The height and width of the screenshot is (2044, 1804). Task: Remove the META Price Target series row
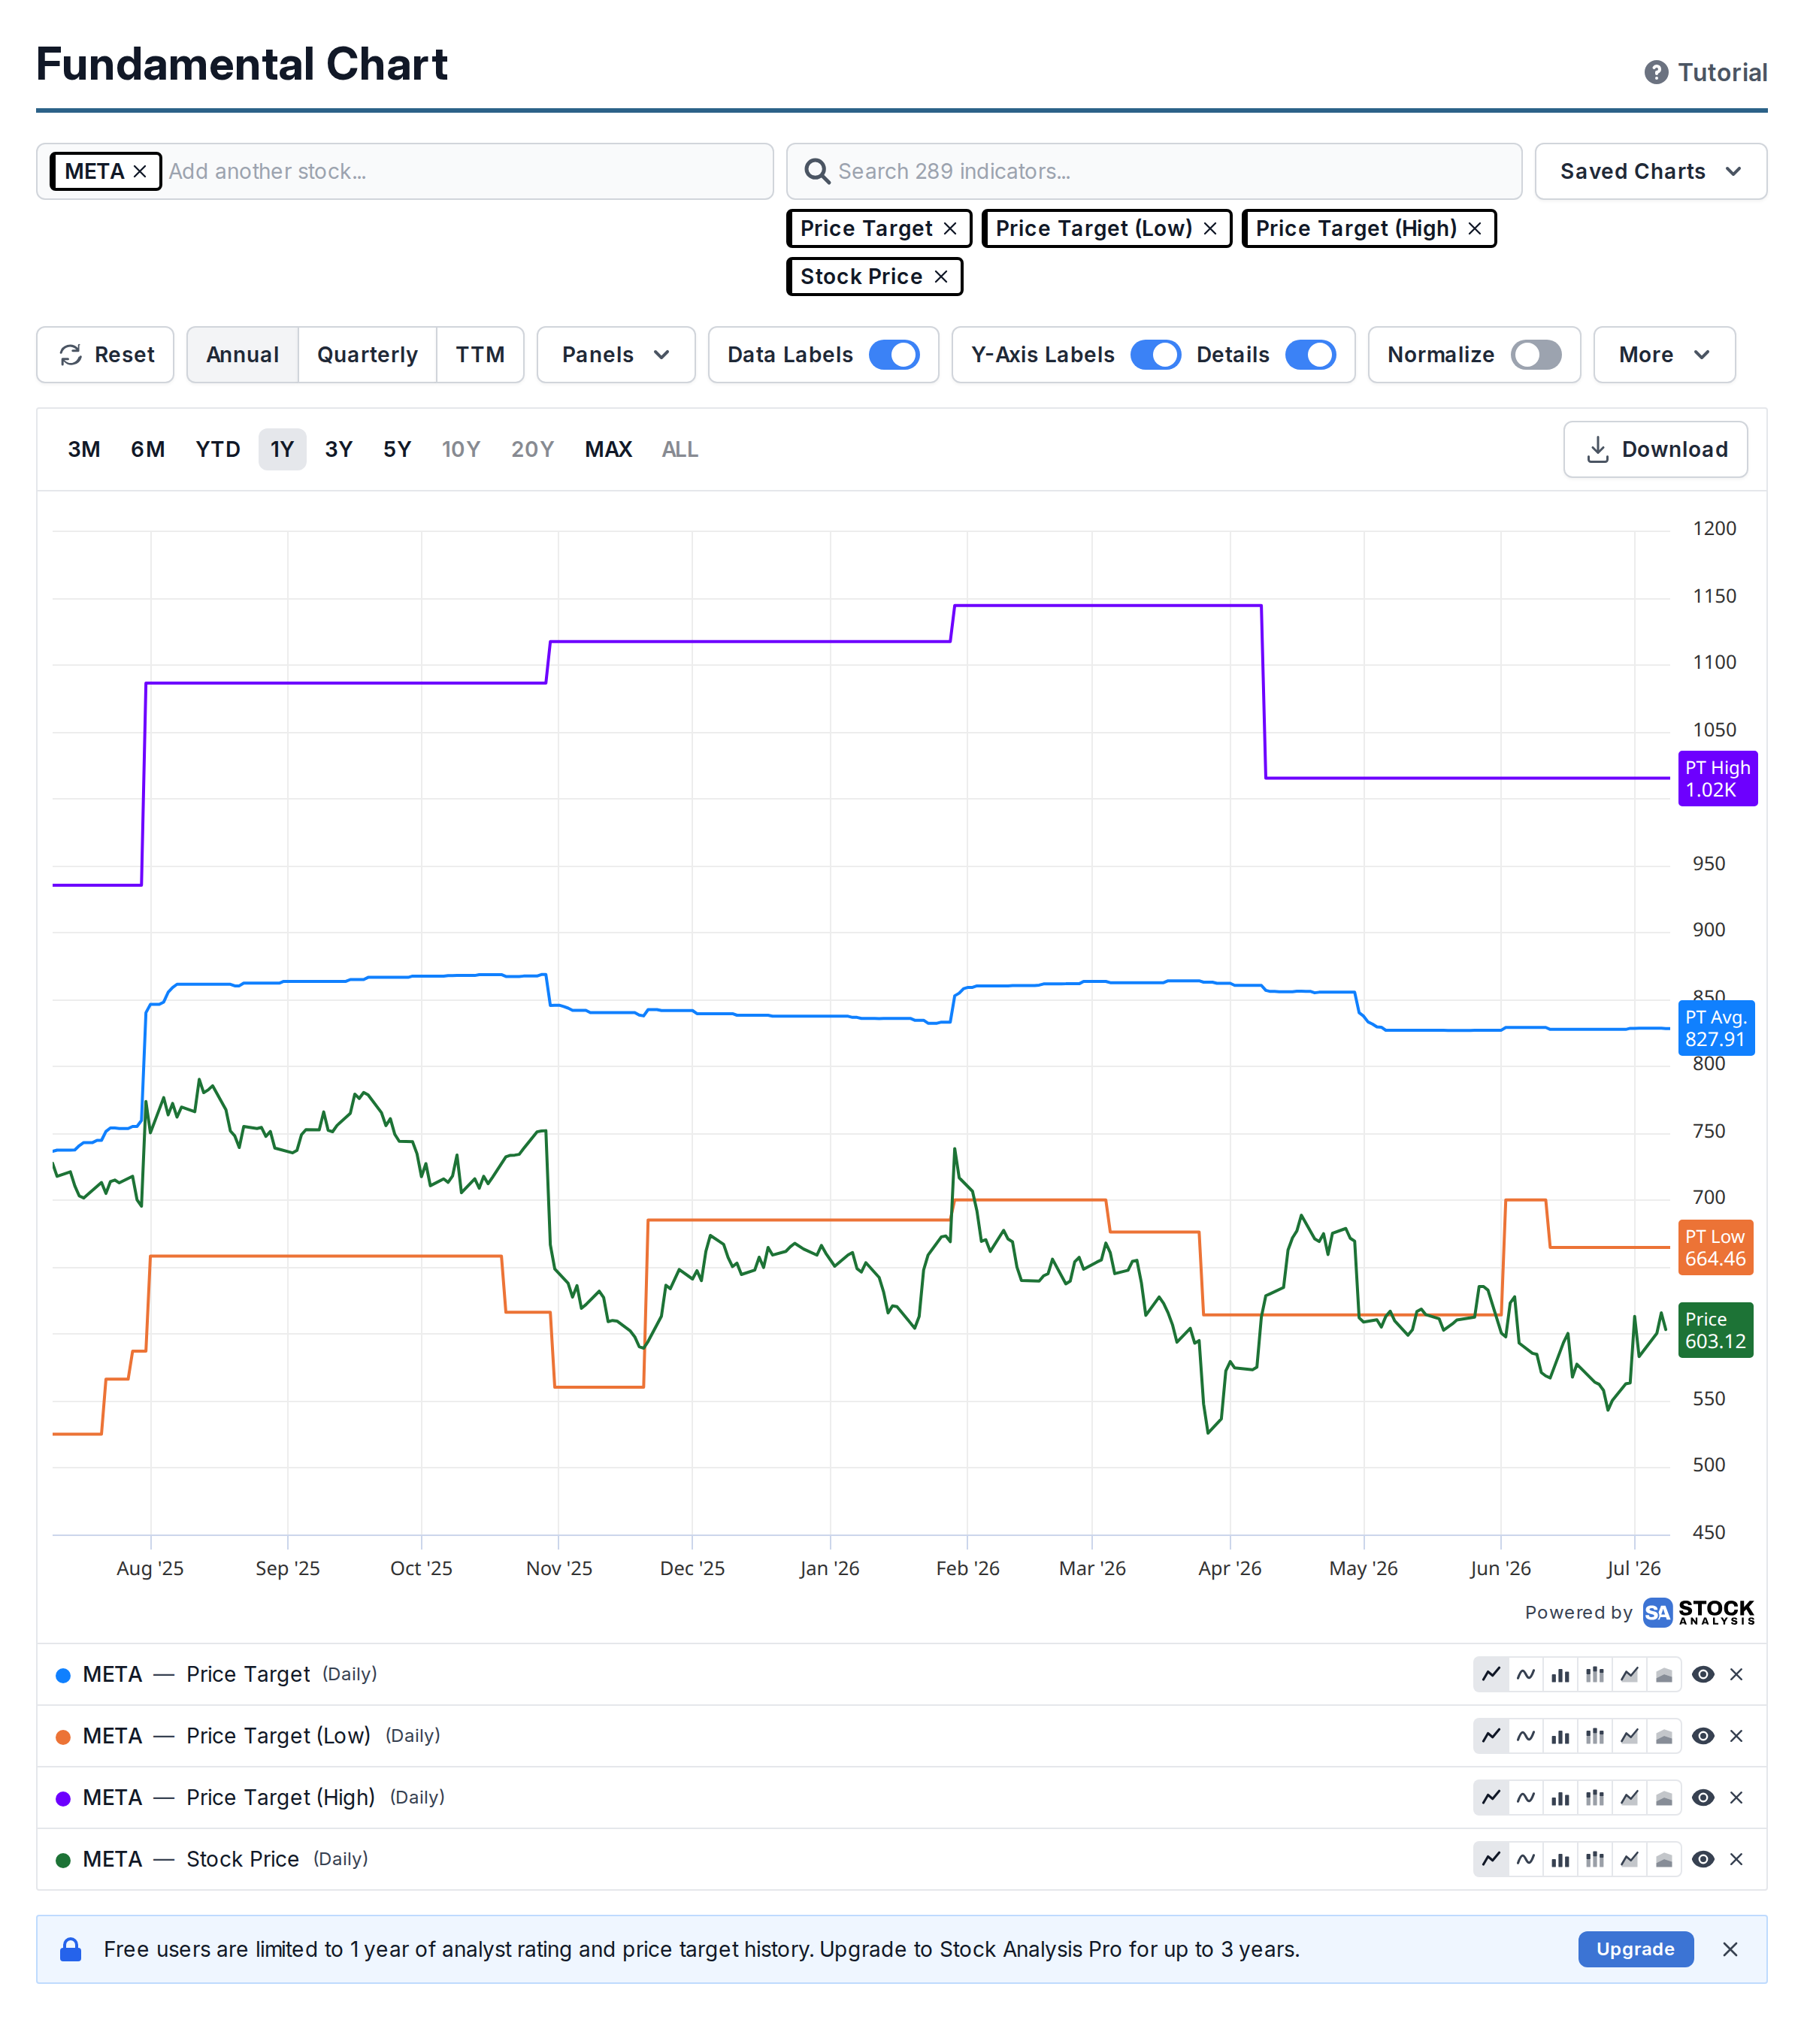coord(1736,1674)
